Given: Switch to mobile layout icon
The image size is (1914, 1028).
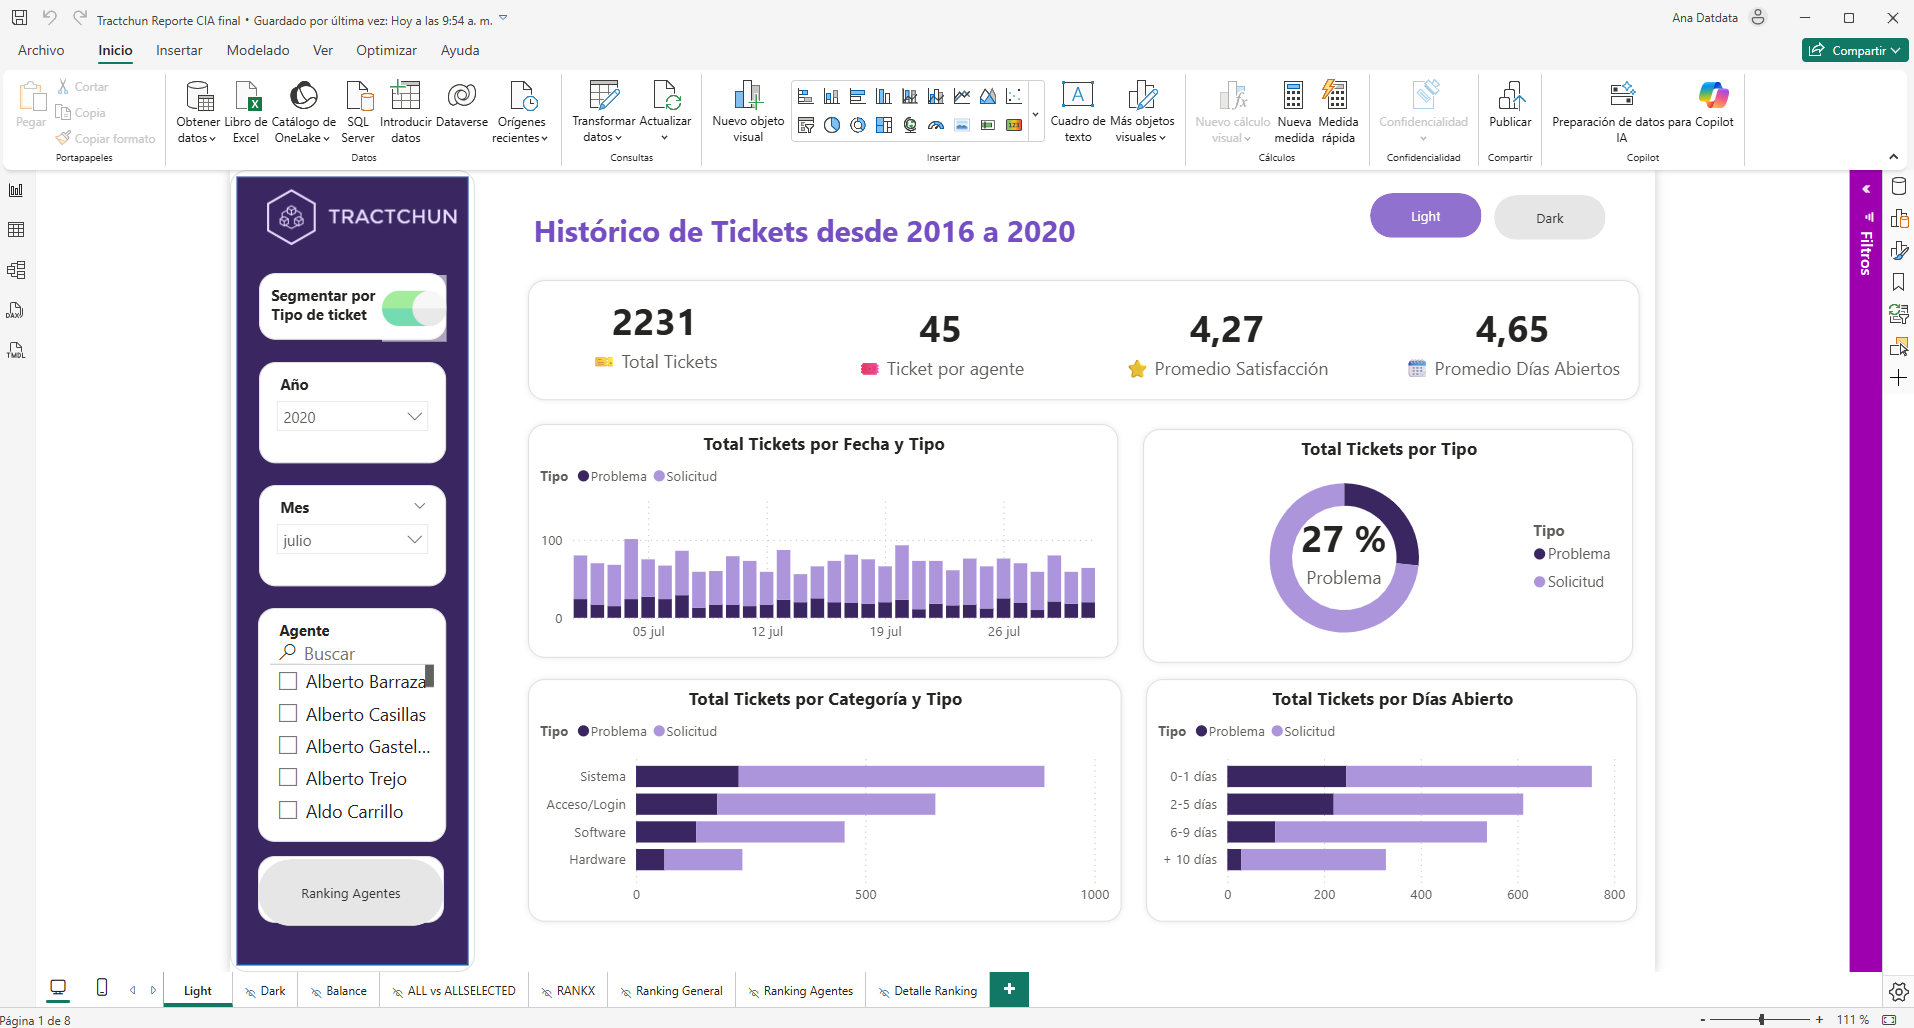Looking at the screenshot, I should tap(102, 988).
